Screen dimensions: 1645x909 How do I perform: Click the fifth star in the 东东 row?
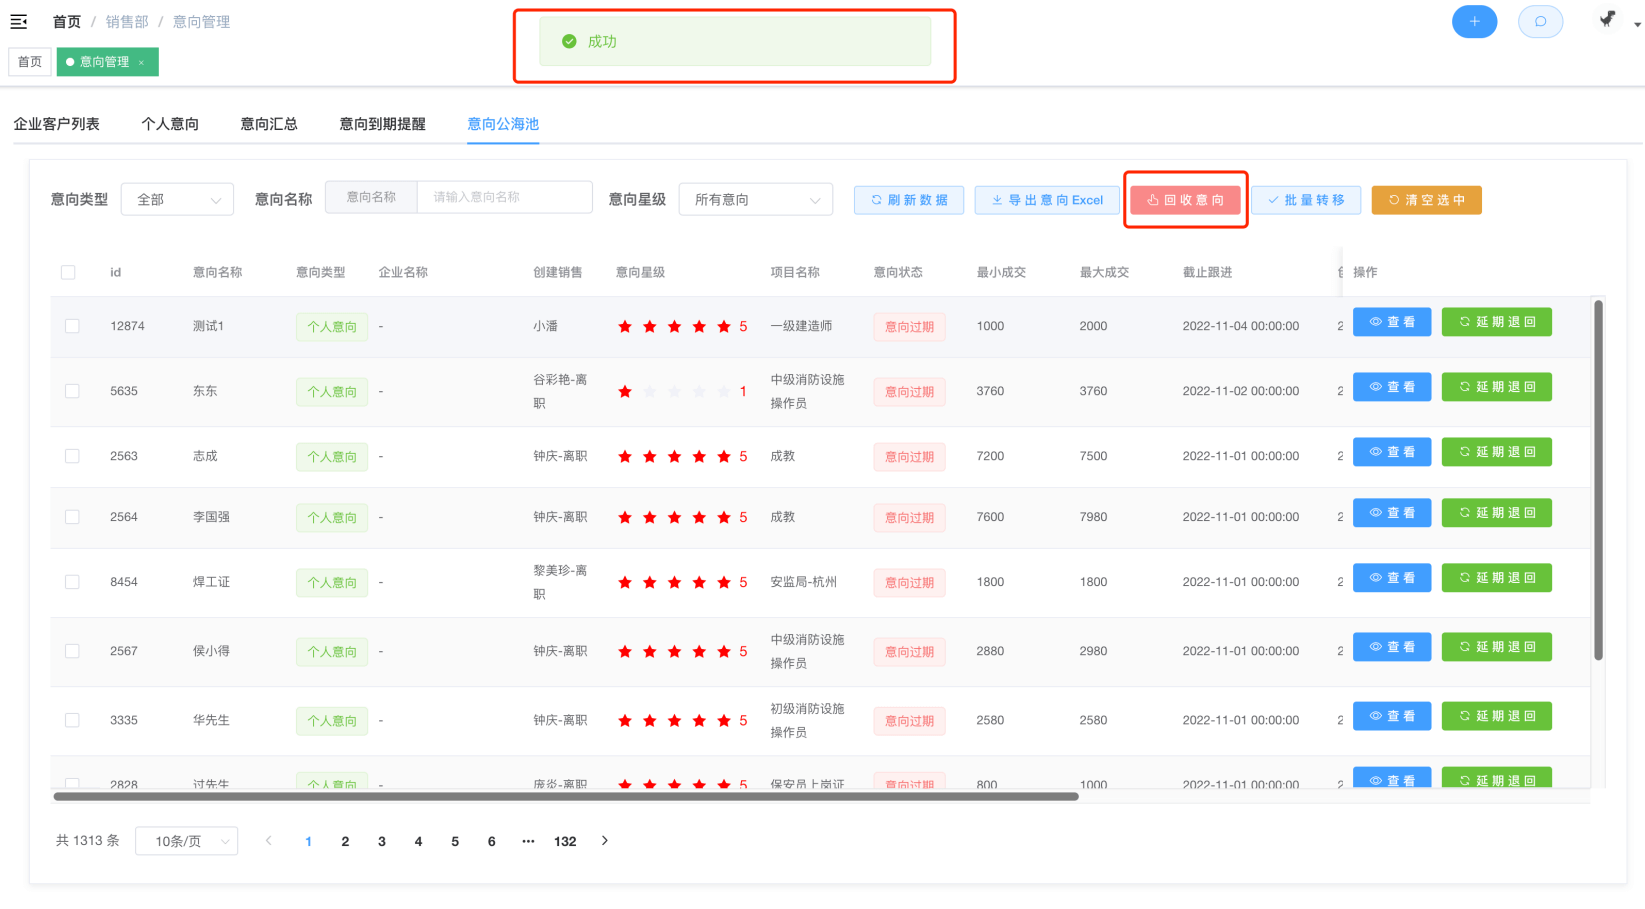click(x=723, y=392)
